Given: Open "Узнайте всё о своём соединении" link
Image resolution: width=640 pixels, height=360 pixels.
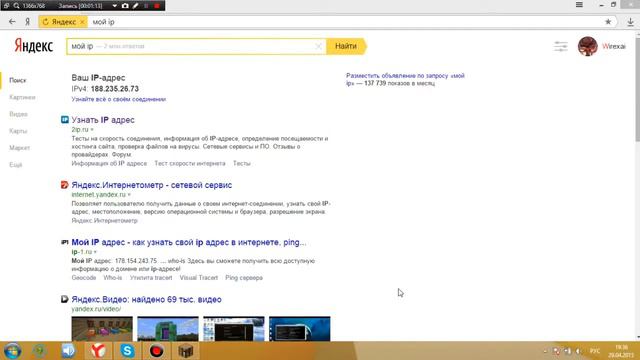Looking at the screenshot, I should coord(119,99).
